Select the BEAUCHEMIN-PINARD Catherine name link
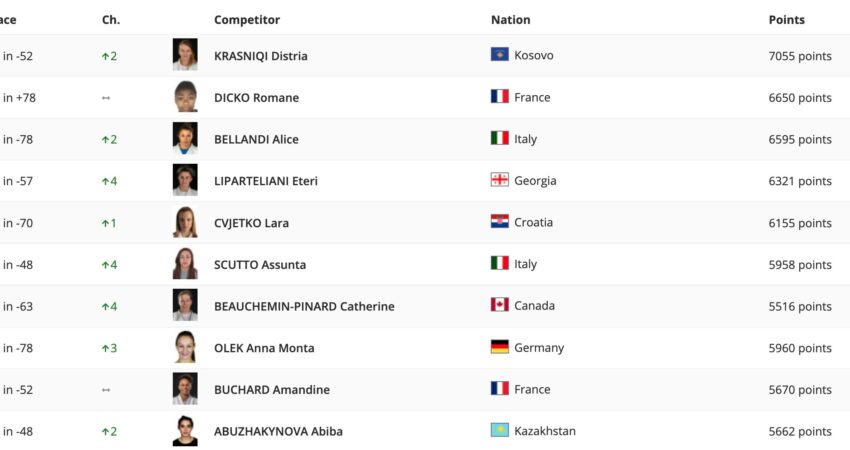 click(x=304, y=306)
